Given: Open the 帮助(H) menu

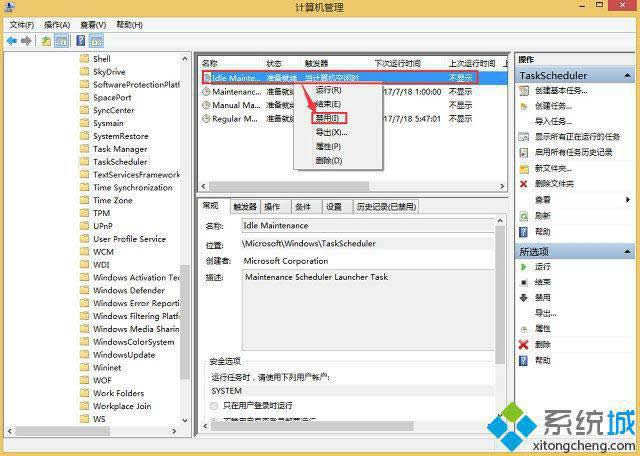Looking at the screenshot, I should click(129, 25).
